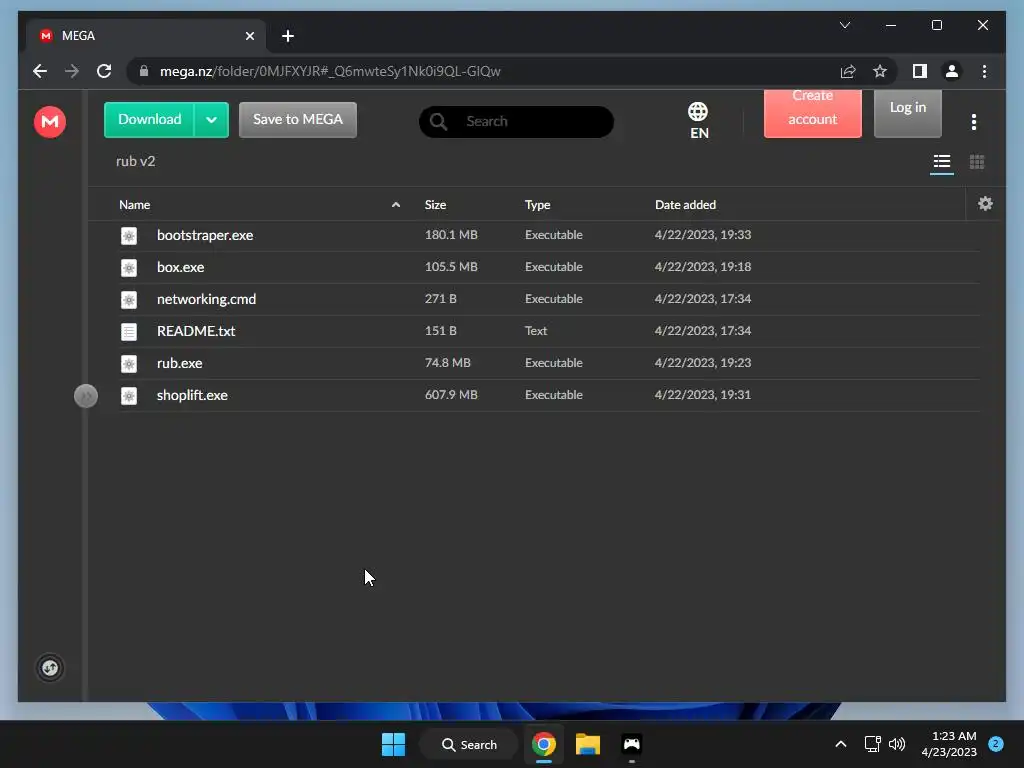Switch to grid thumbnail view

[976, 162]
